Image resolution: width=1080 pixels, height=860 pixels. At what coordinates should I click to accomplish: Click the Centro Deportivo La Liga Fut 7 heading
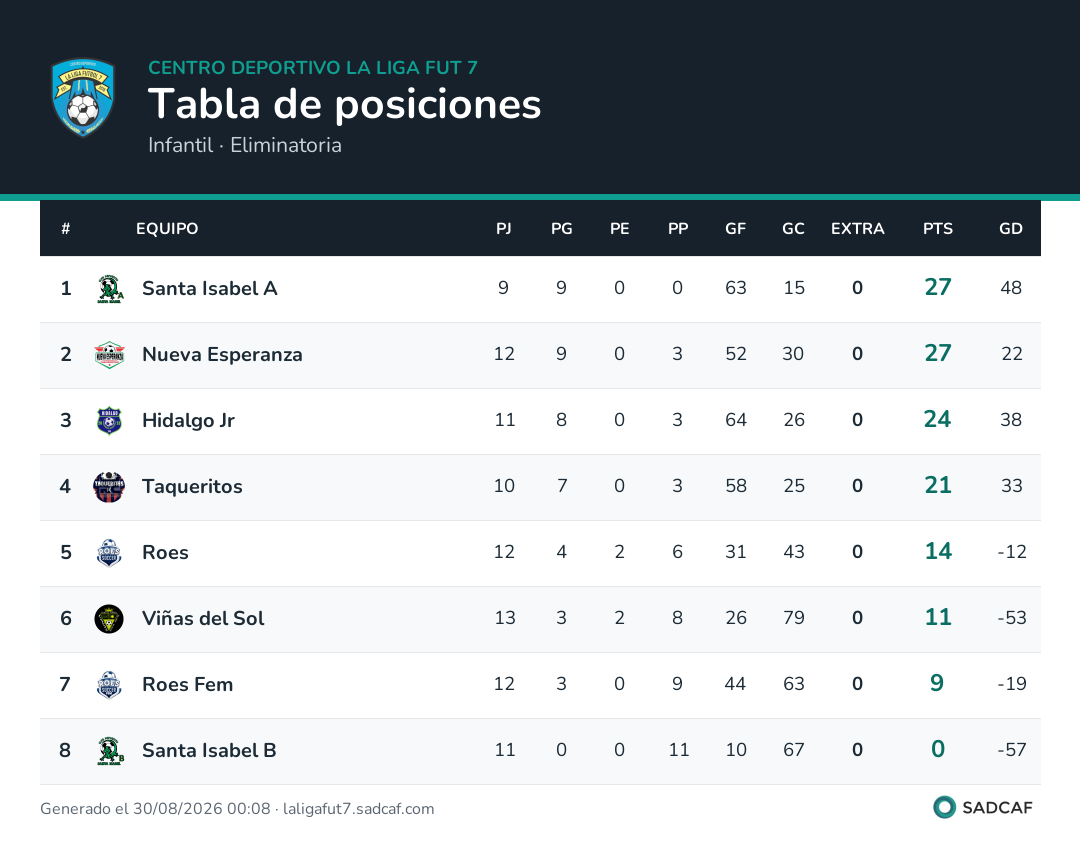coord(313,67)
